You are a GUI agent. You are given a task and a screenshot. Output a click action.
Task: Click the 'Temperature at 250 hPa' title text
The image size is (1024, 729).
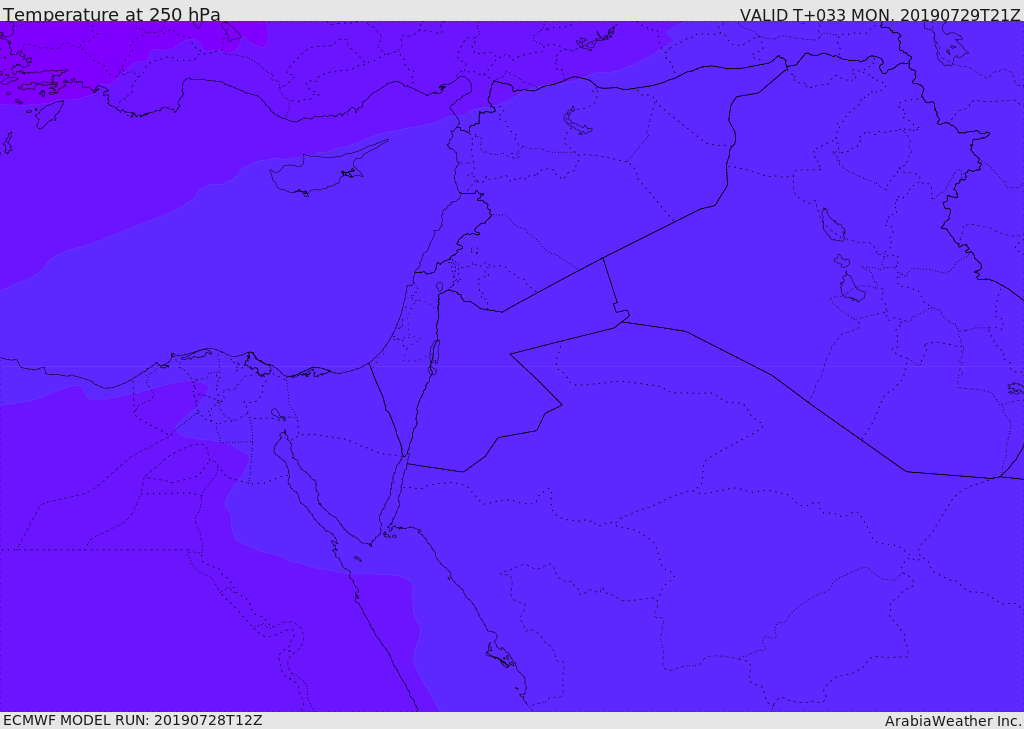coord(112,14)
